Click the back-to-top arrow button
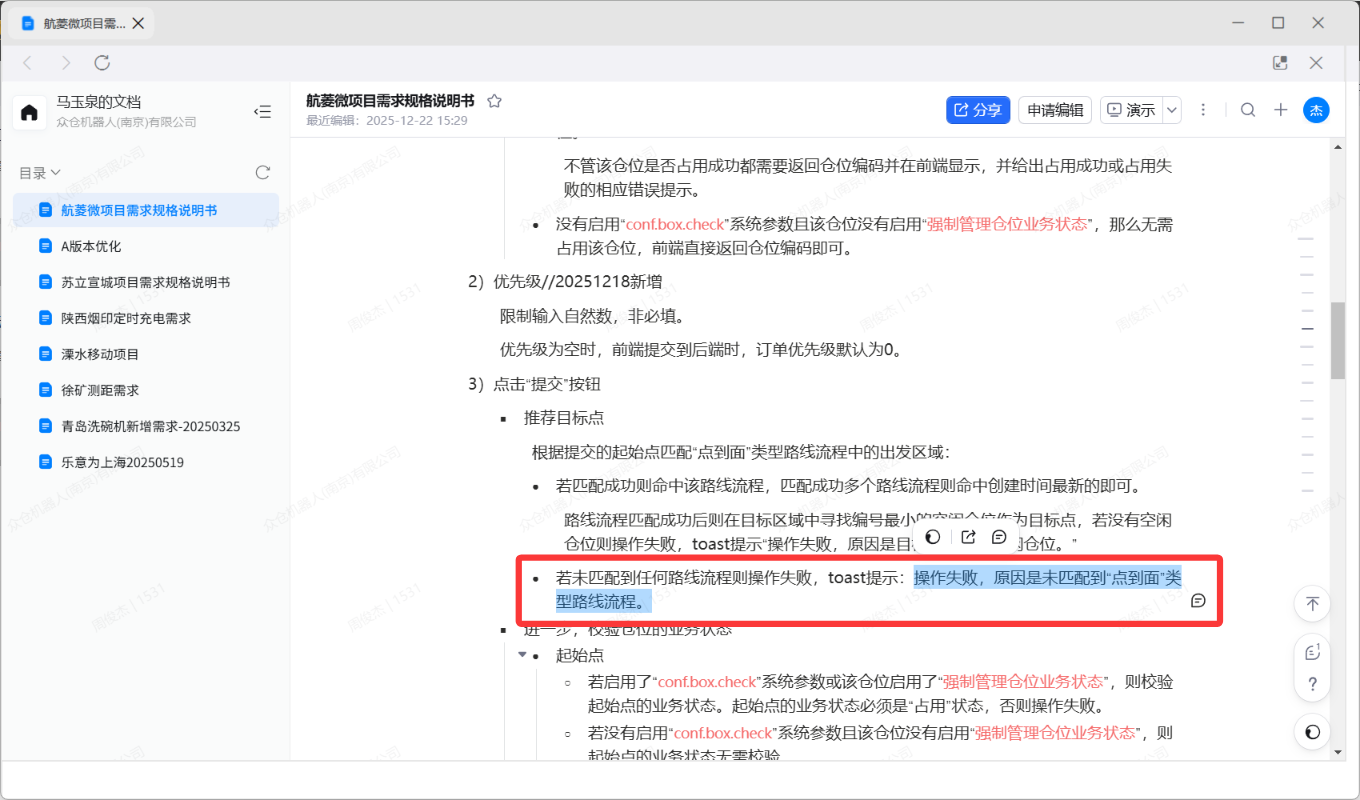1360x800 pixels. click(x=1312, y=604)
